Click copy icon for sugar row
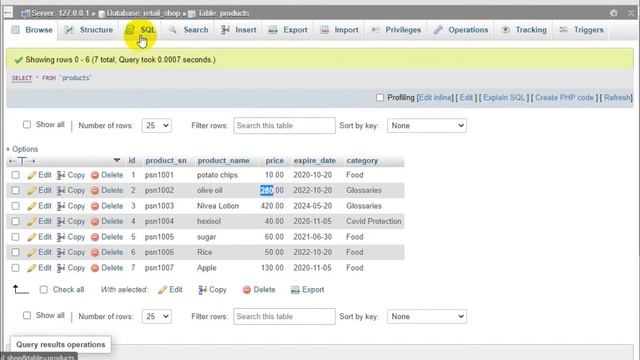 point(61,237)
